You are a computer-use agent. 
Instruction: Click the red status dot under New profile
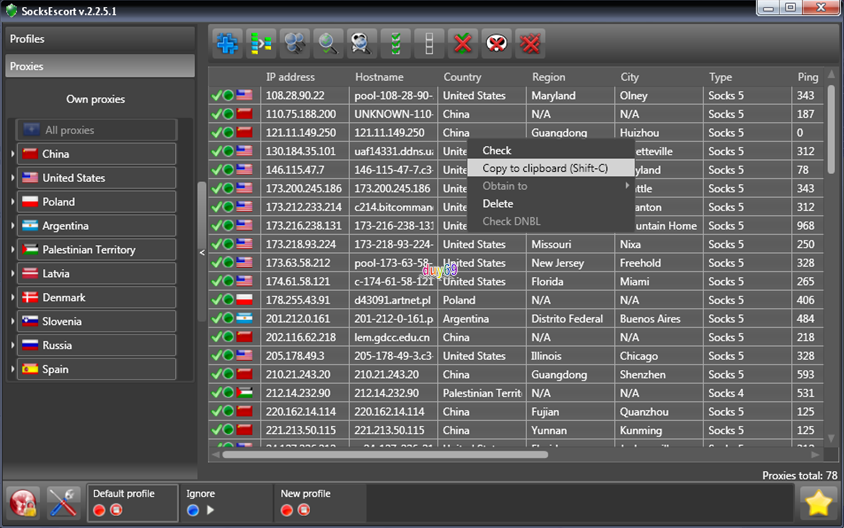287,510
